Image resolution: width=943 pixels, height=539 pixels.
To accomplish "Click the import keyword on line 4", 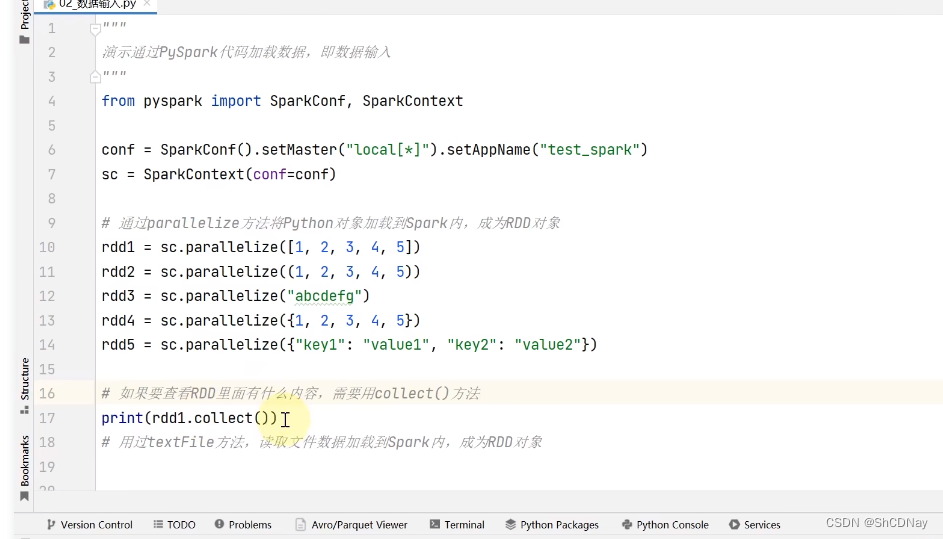I will (236, 101).
